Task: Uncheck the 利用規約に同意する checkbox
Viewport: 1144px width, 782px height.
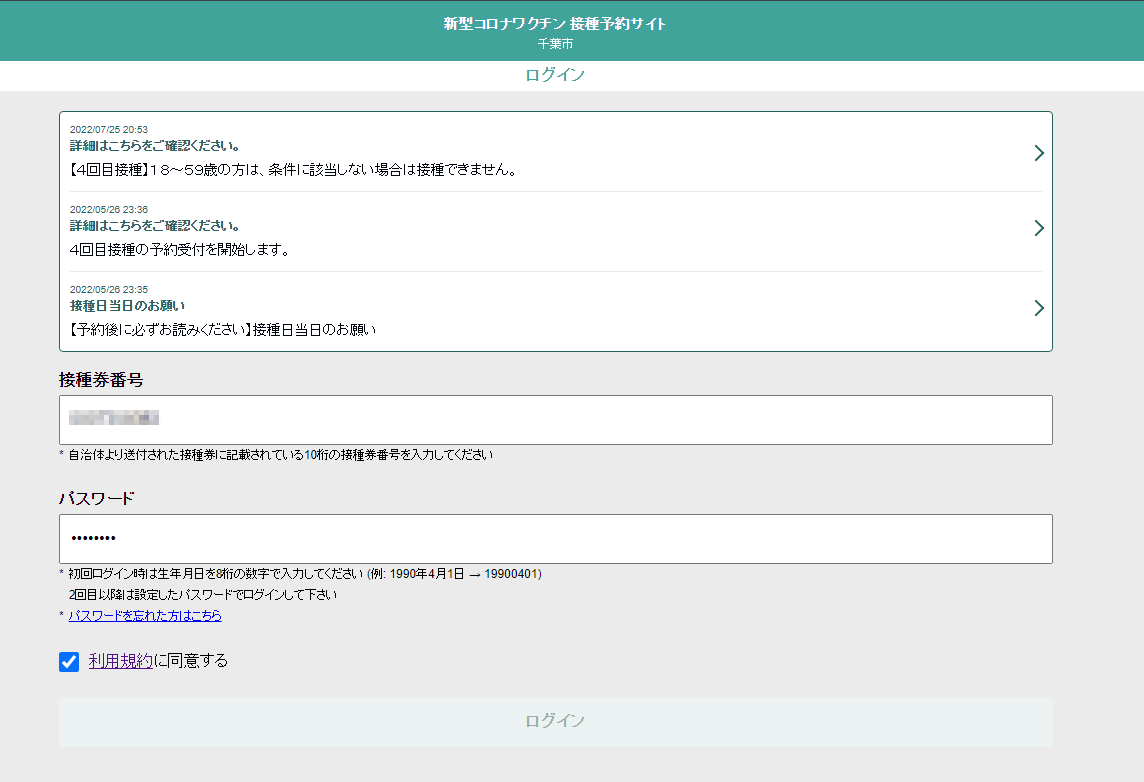Action: coord(69,662)
